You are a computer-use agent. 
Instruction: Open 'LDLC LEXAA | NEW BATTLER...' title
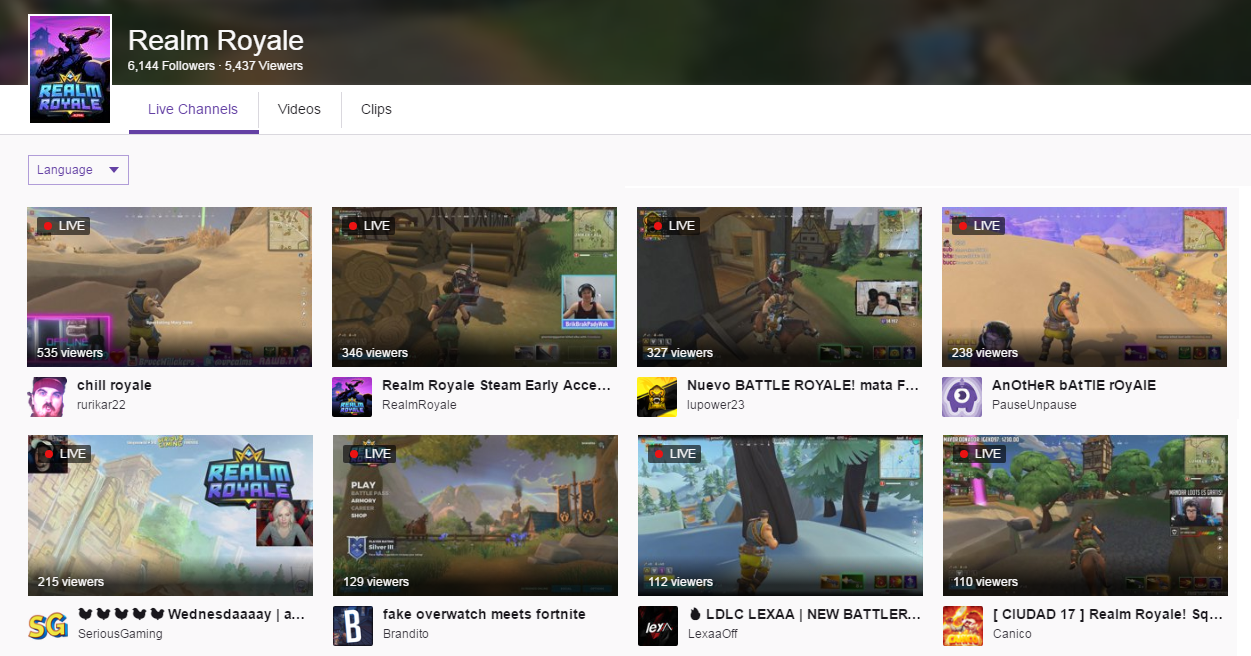(804, 614)
